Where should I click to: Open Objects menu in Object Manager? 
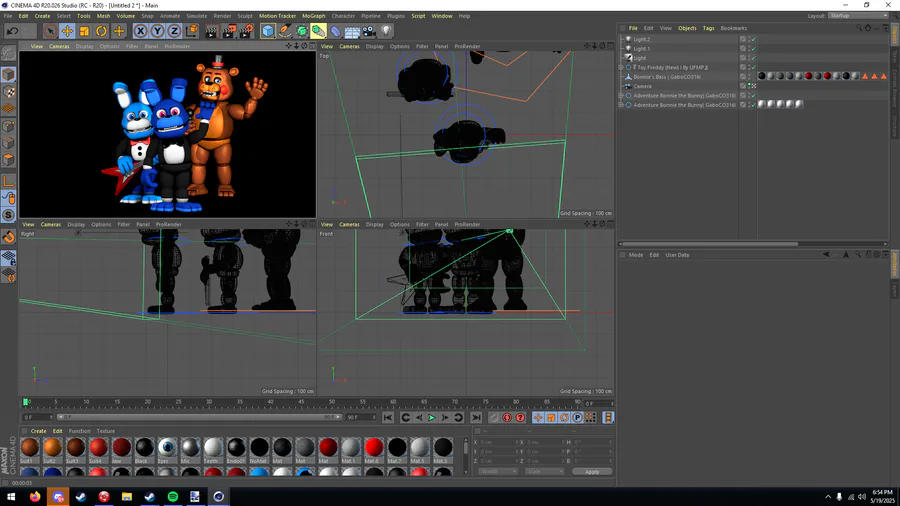coord(687,28)
